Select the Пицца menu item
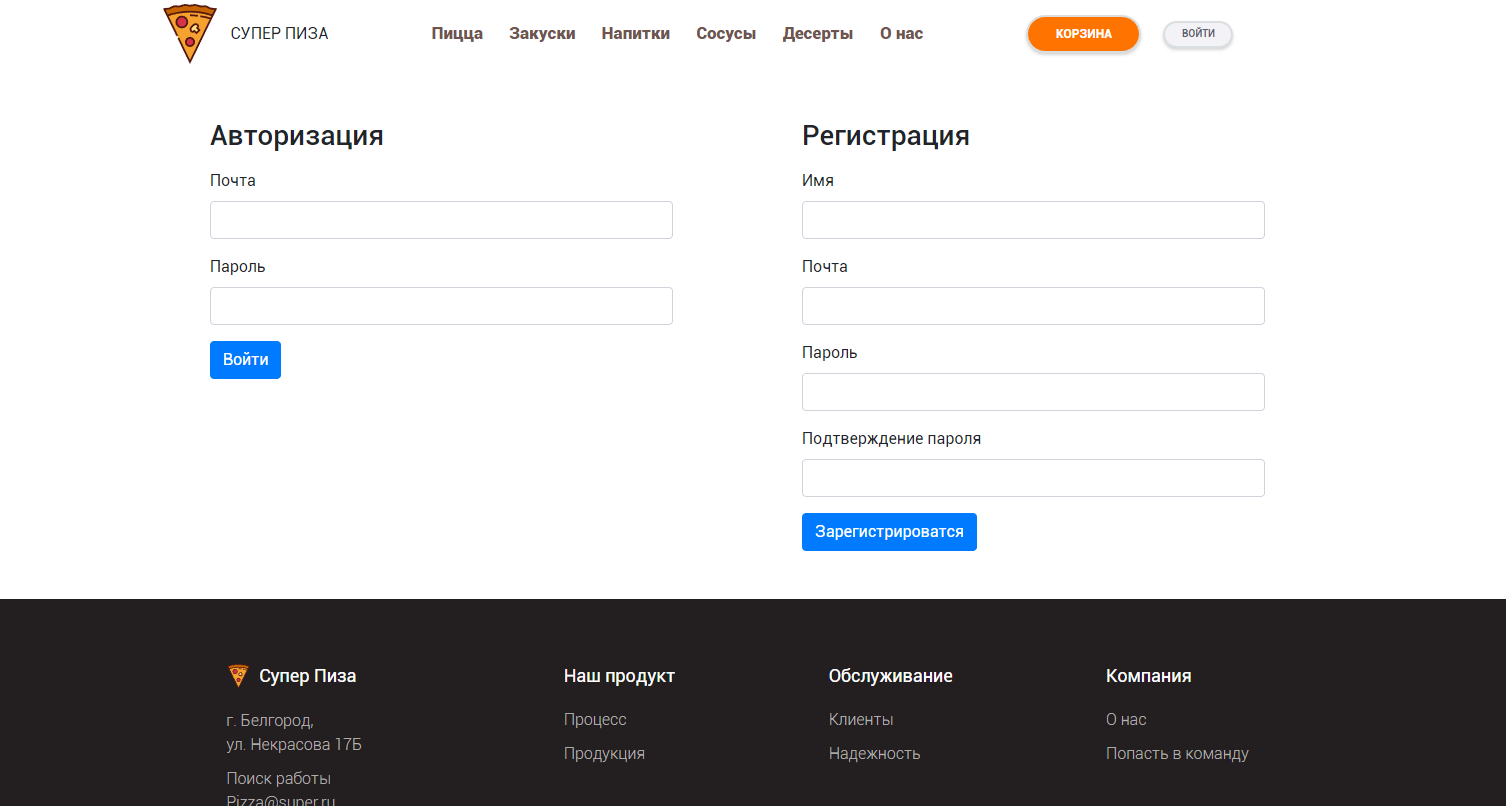 456,33
